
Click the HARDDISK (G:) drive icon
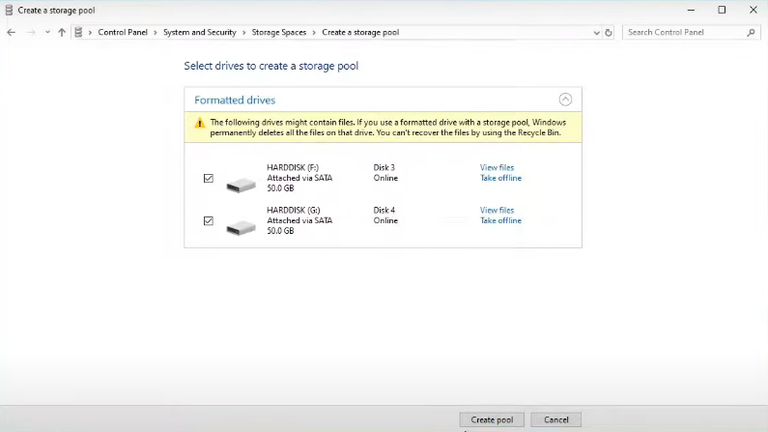coord(241,227)
